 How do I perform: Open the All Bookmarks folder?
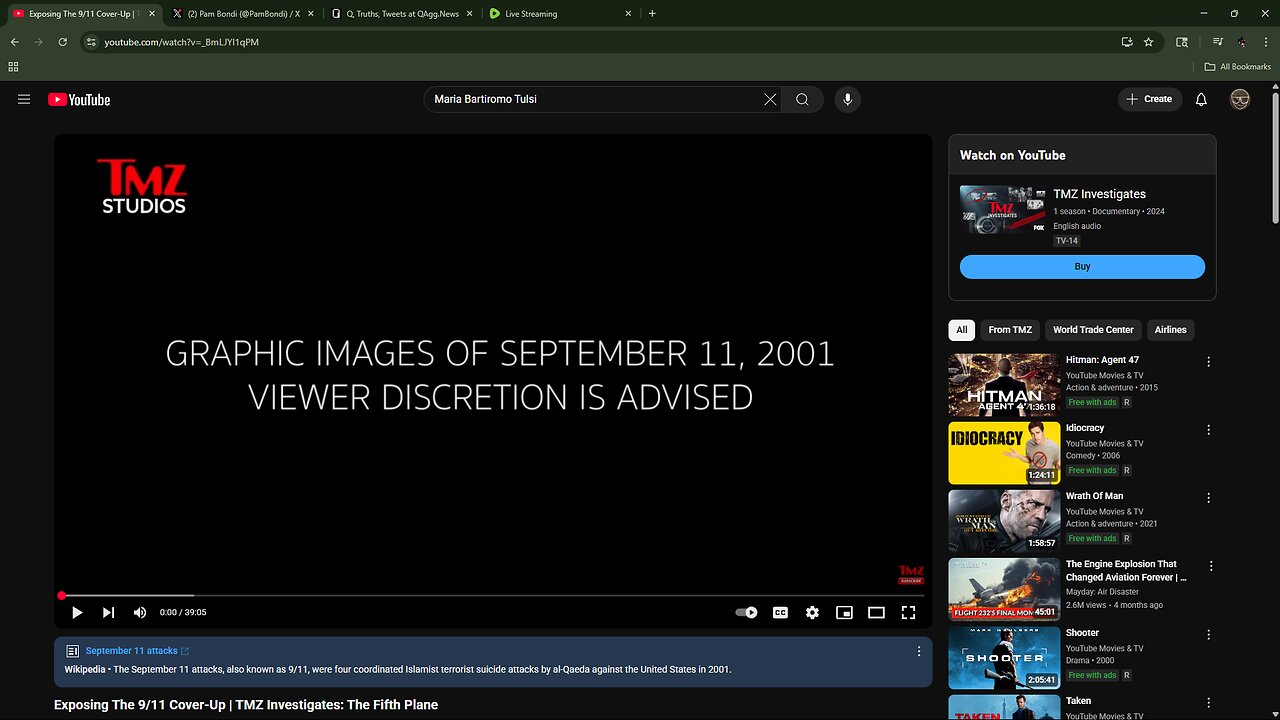1238,67
